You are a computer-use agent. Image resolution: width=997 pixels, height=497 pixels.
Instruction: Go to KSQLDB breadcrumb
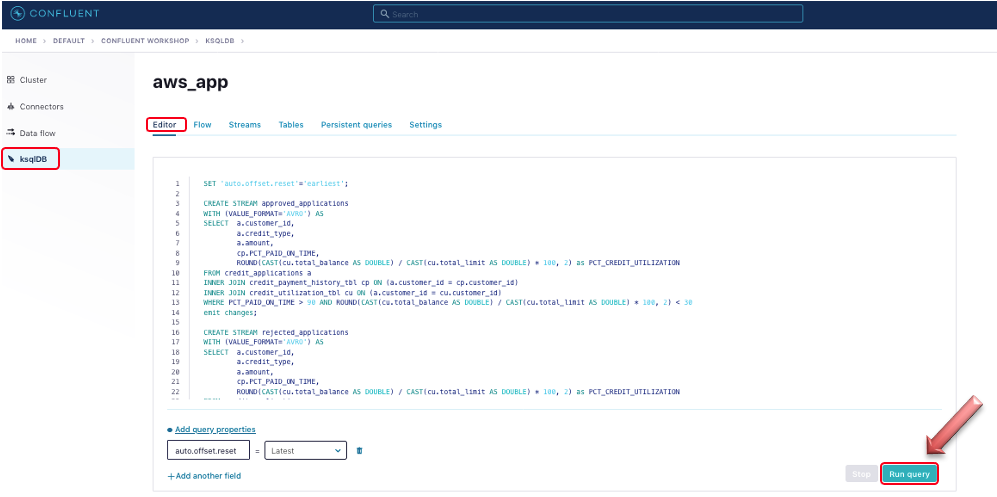[x=221, y=41]
